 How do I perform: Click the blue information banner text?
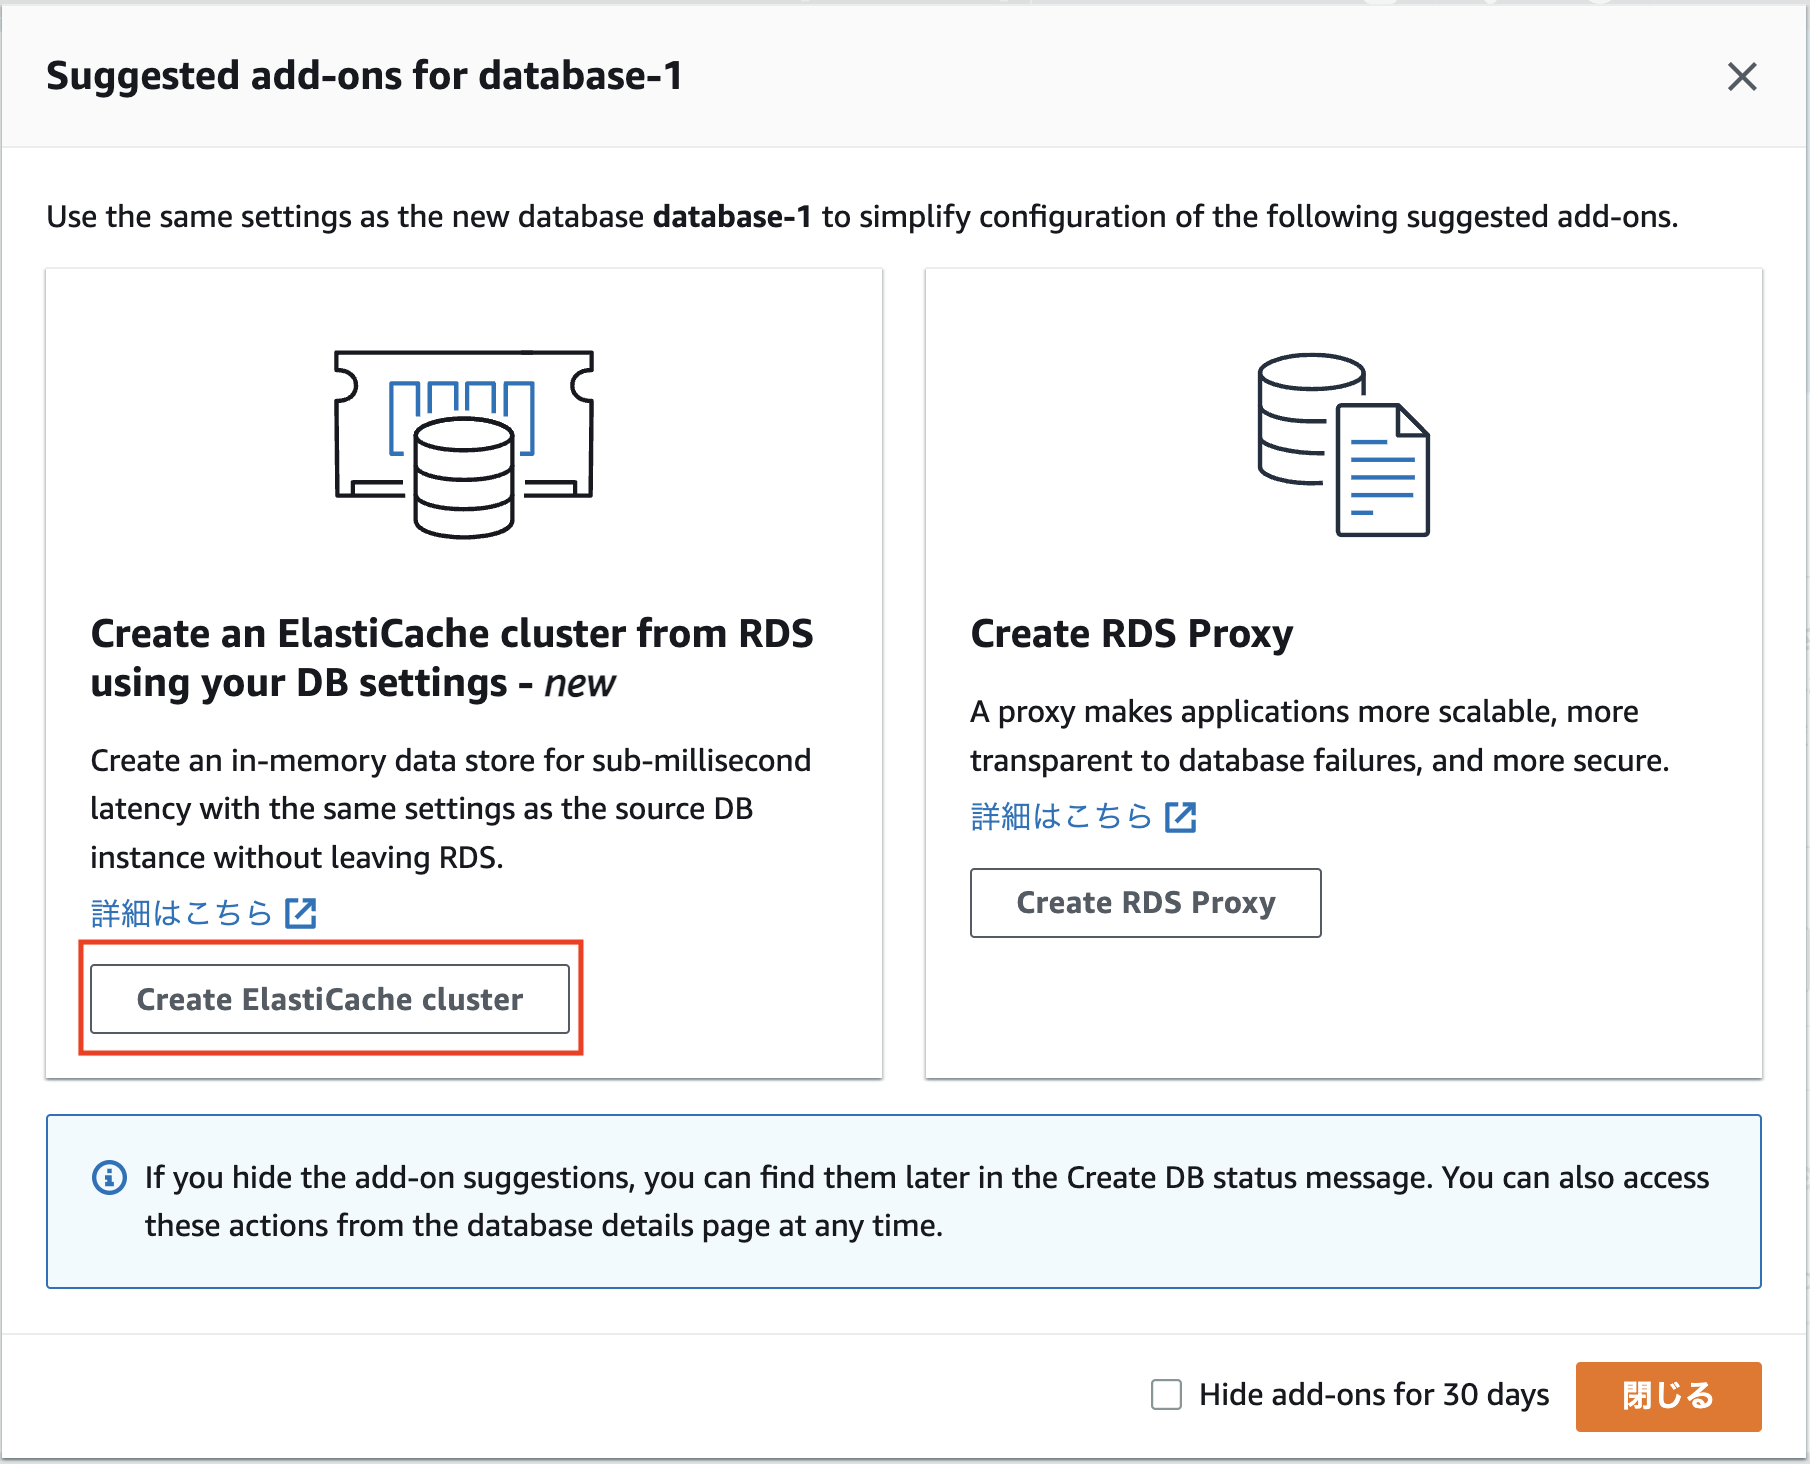pos(900,1200)
